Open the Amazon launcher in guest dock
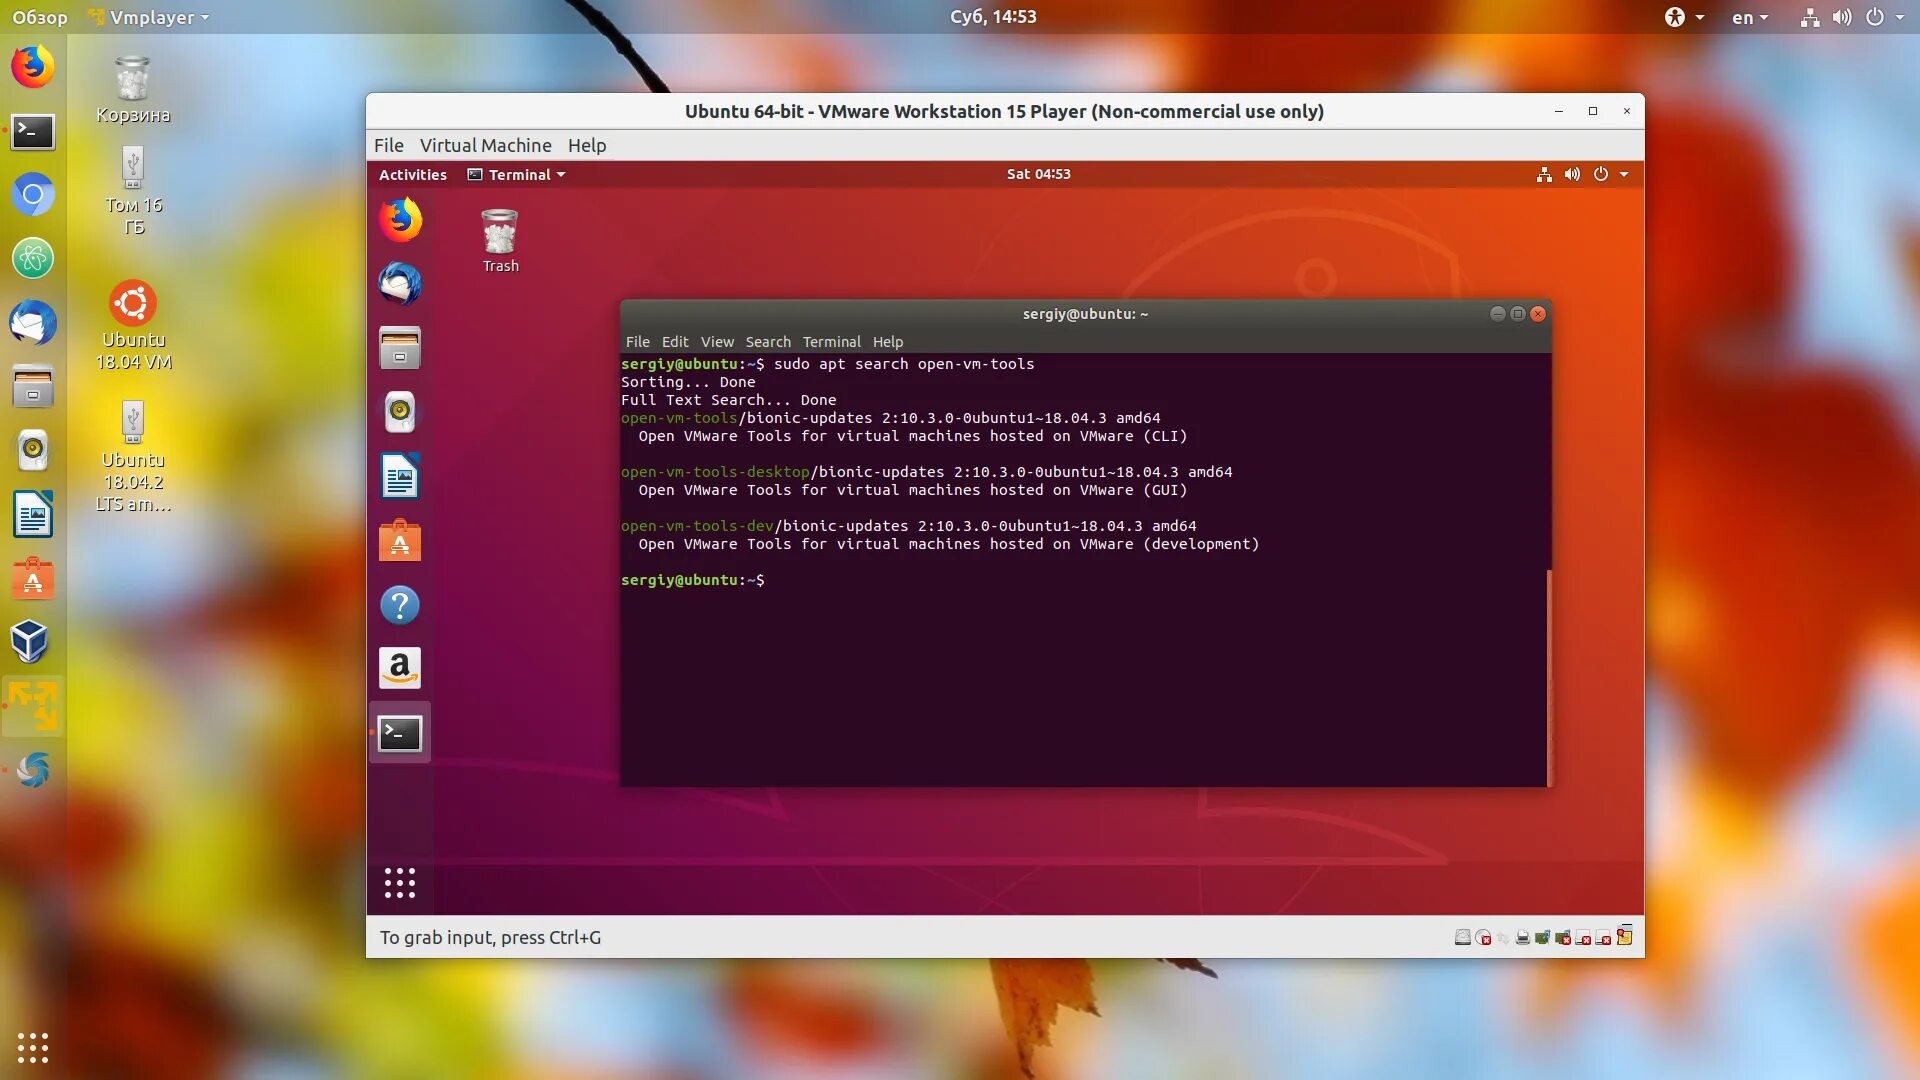The width and height of the screenshot is (1920, 1080). [x=400, y=668]
